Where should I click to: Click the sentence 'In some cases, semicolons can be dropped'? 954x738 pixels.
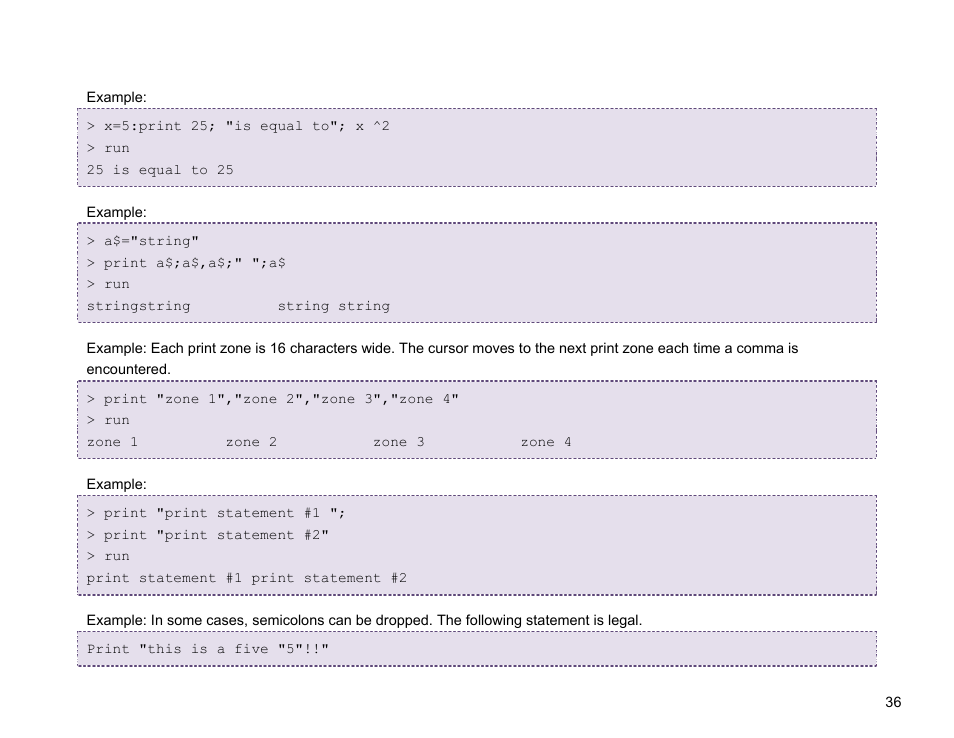(x=291, y=621)
